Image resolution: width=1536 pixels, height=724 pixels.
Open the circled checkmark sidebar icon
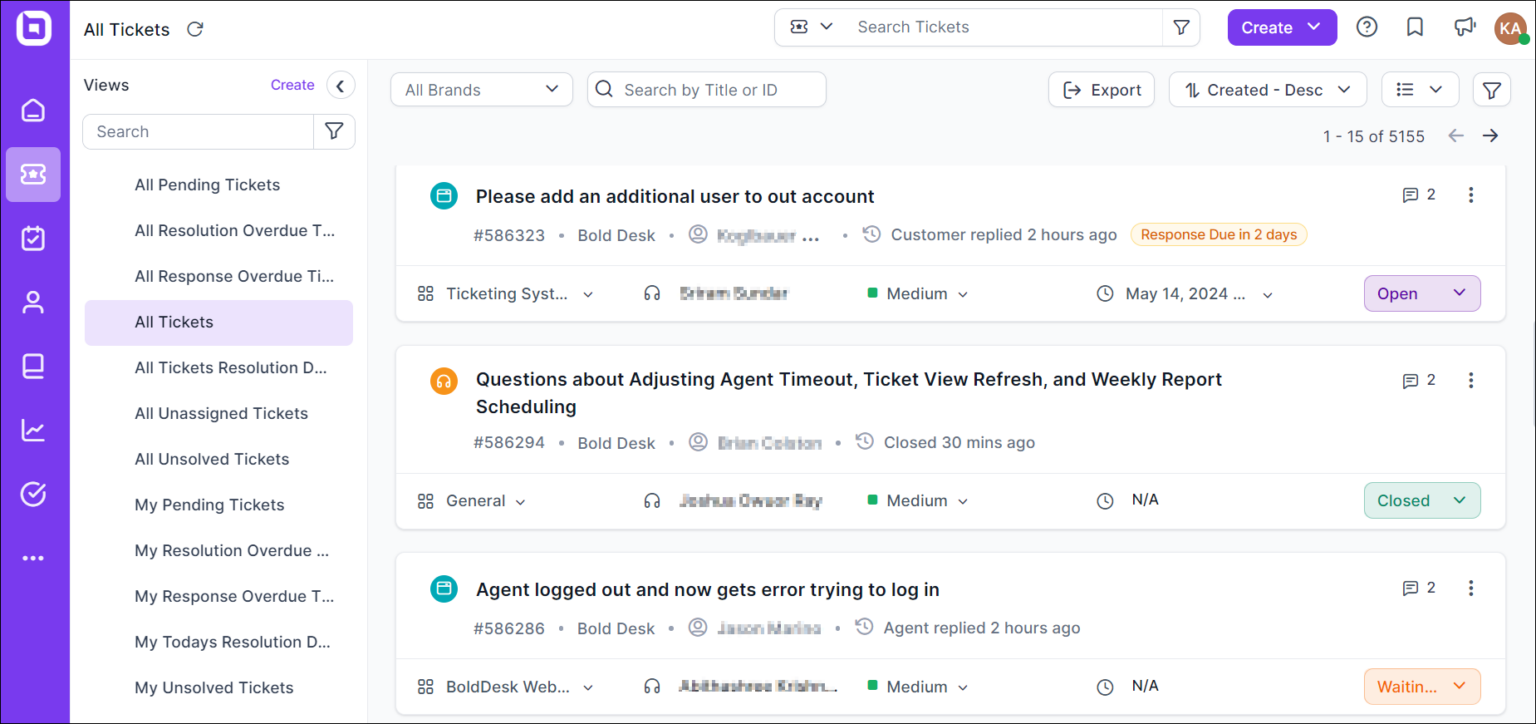click(34, 494)
